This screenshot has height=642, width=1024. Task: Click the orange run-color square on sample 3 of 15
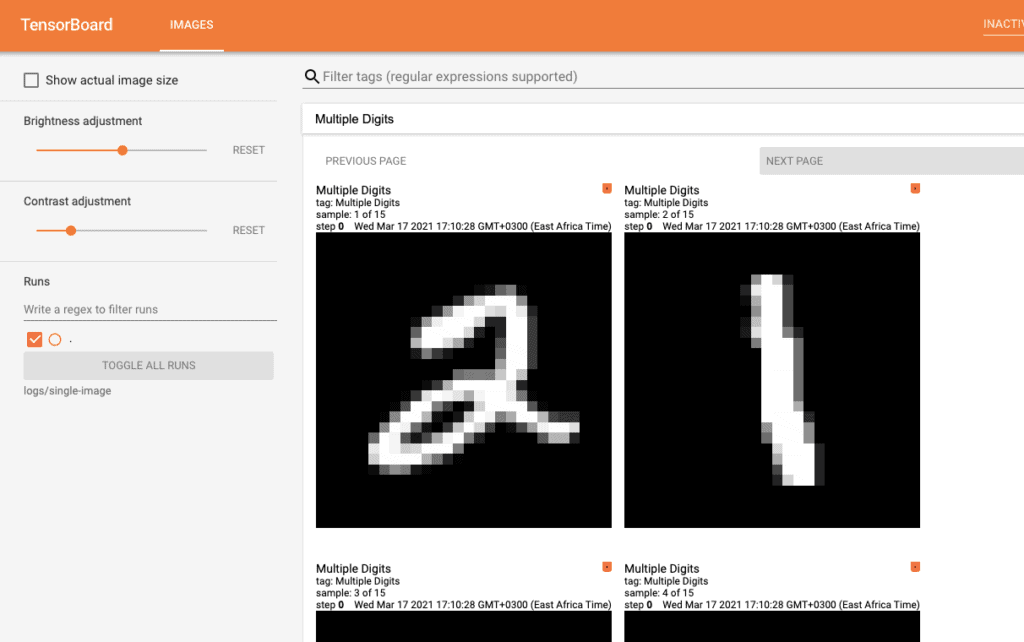coord(607,567)
